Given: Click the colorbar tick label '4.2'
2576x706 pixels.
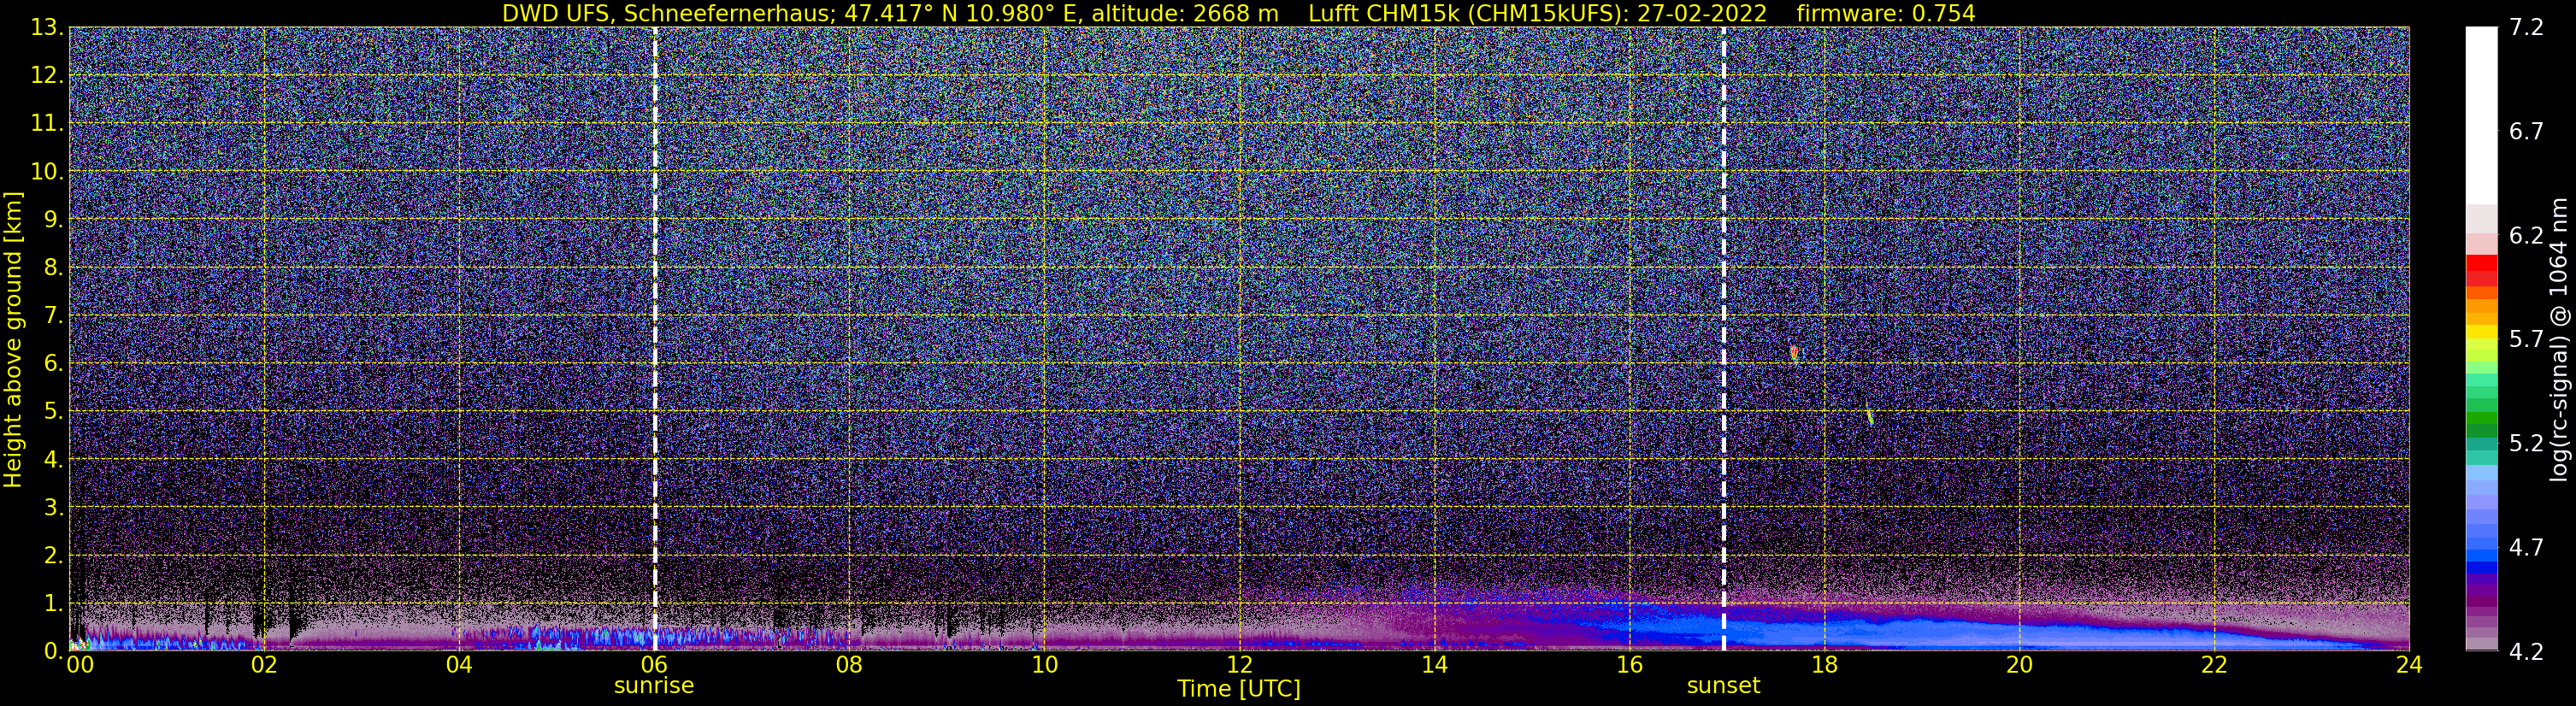Looking at the screenshot, I should pyautogui.click(x=2526, y=652).
